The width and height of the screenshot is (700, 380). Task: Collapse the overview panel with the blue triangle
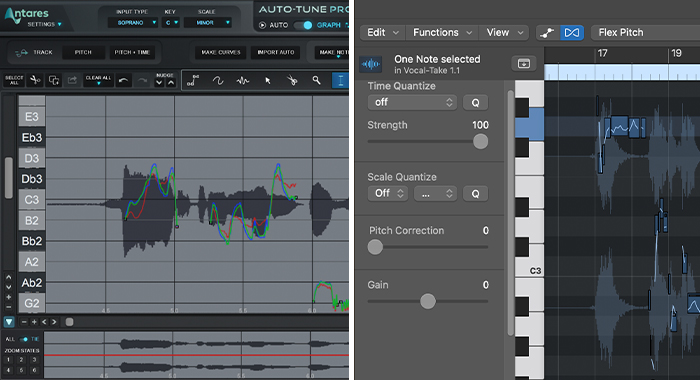[9, 322]
